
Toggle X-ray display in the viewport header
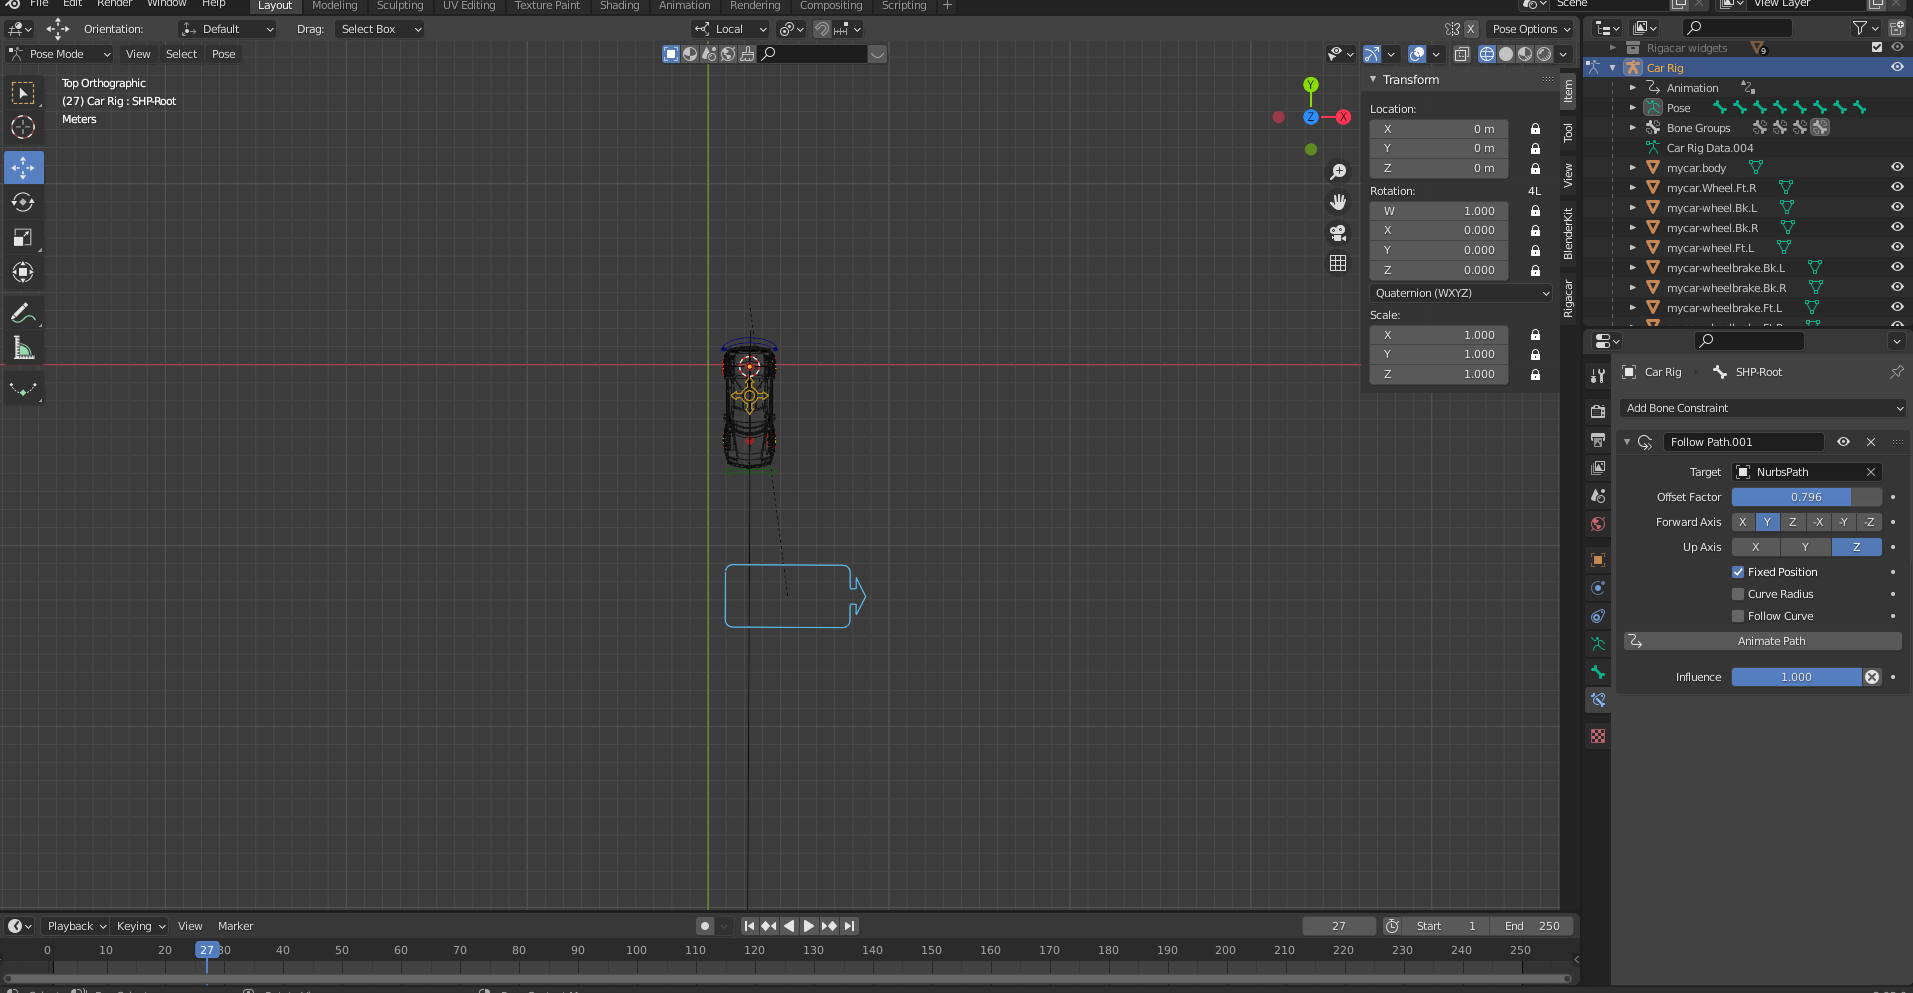tap(1461, 54)
